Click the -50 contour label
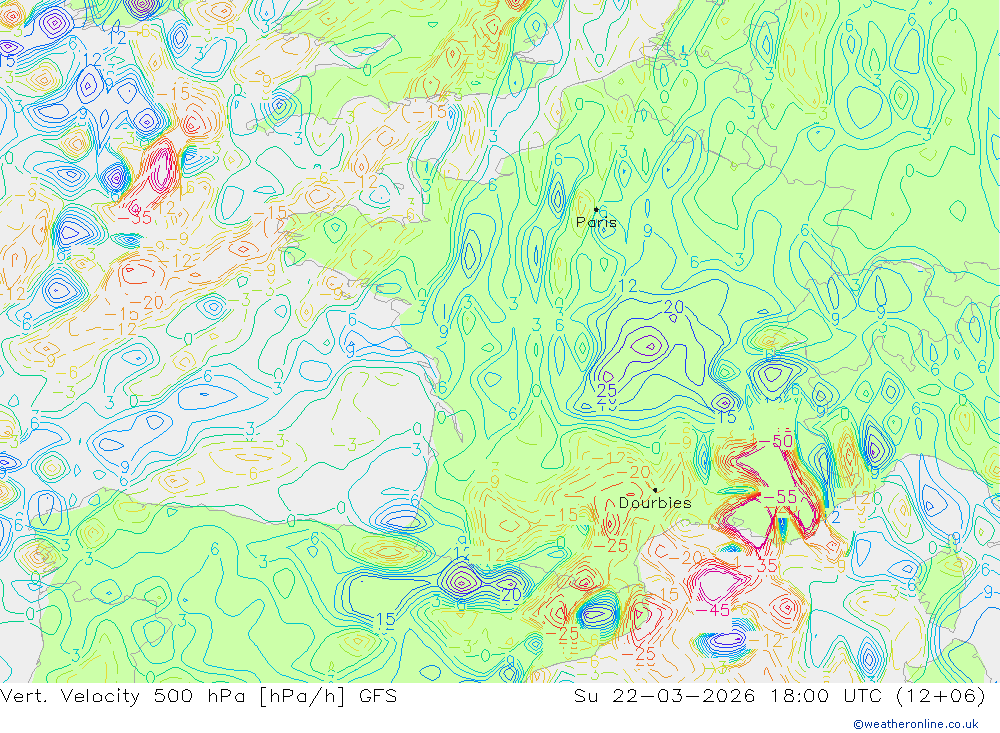The width and height of the screenshot is (1000, 733). point(775,441)
